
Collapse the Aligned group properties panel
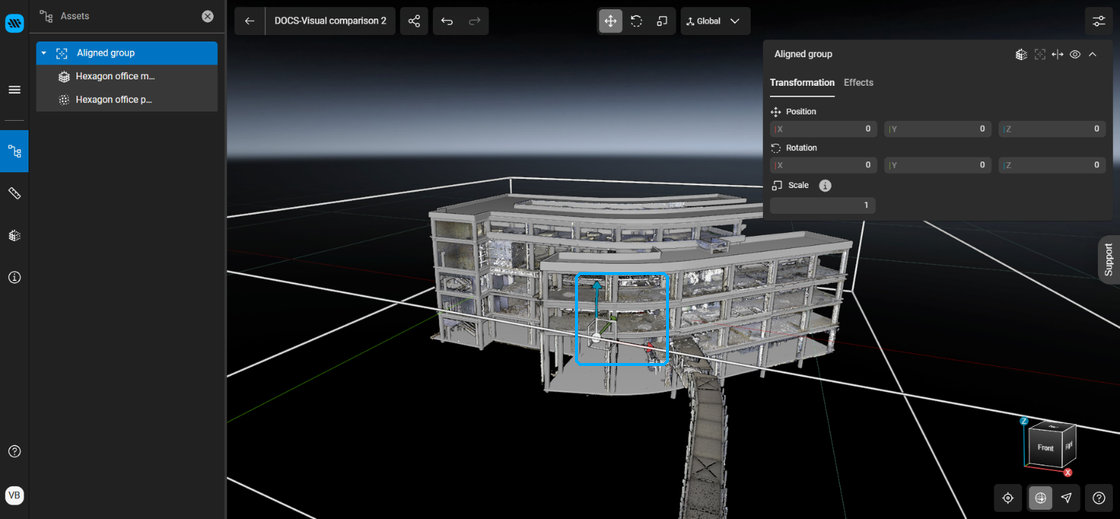click(x=1092, y=54)
